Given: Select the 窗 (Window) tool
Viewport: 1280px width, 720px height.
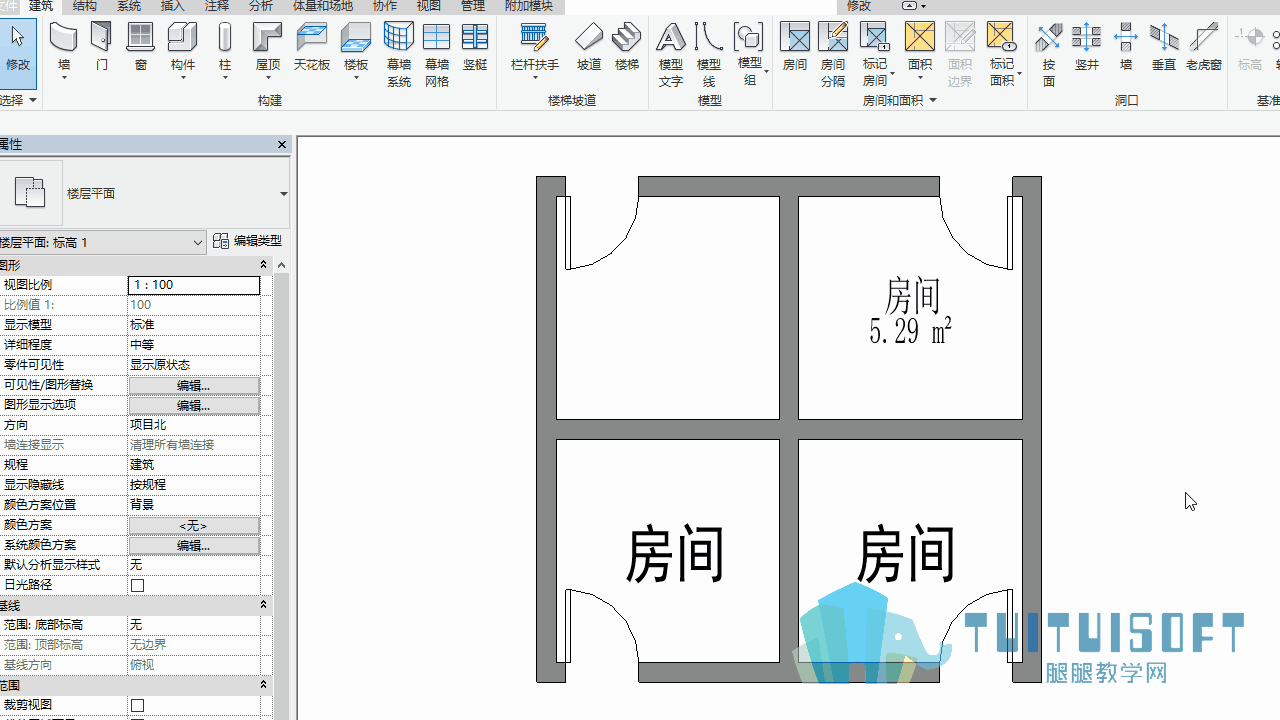Looking at the screenshot, I should 140,49.
